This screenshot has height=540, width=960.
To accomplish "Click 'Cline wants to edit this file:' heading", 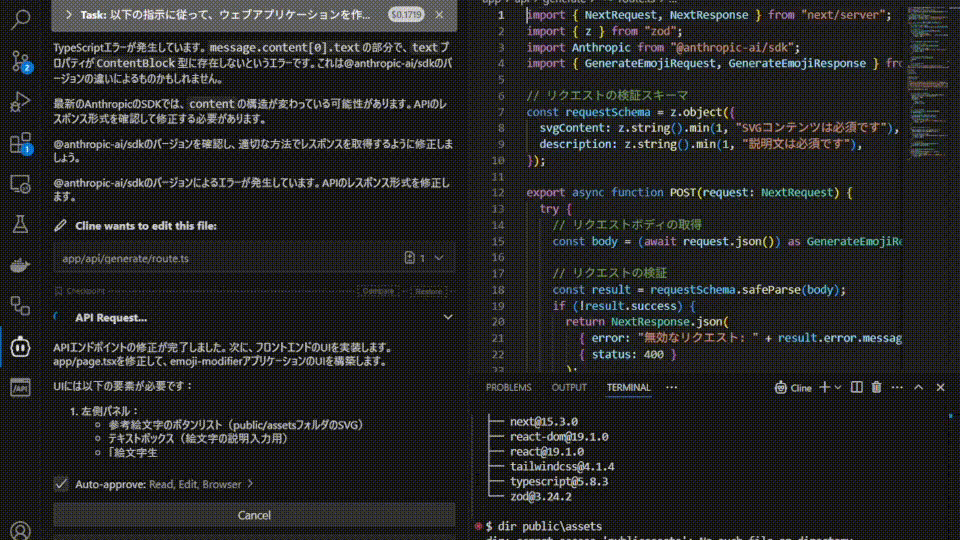I will click(x=146, y=226).
